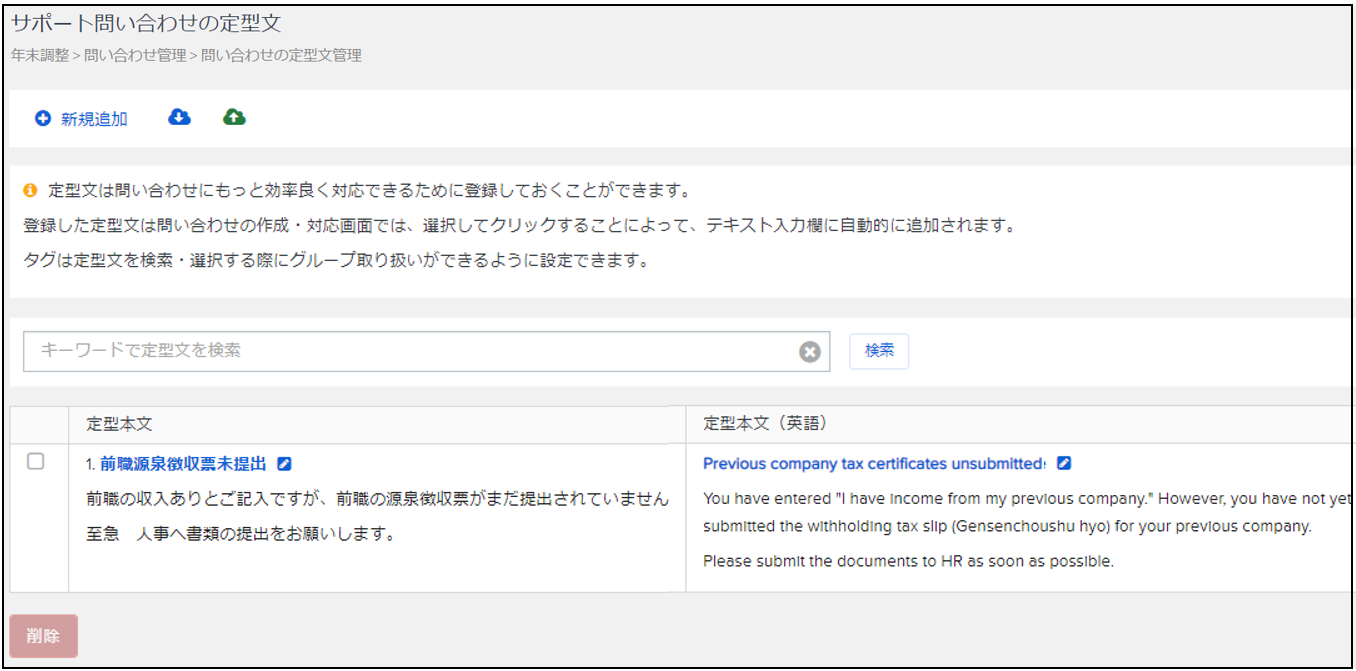
Task: Select the 問い合わせの定型文管理 breadcrumb
Action: pyautogui.click(x=281, y=56)
